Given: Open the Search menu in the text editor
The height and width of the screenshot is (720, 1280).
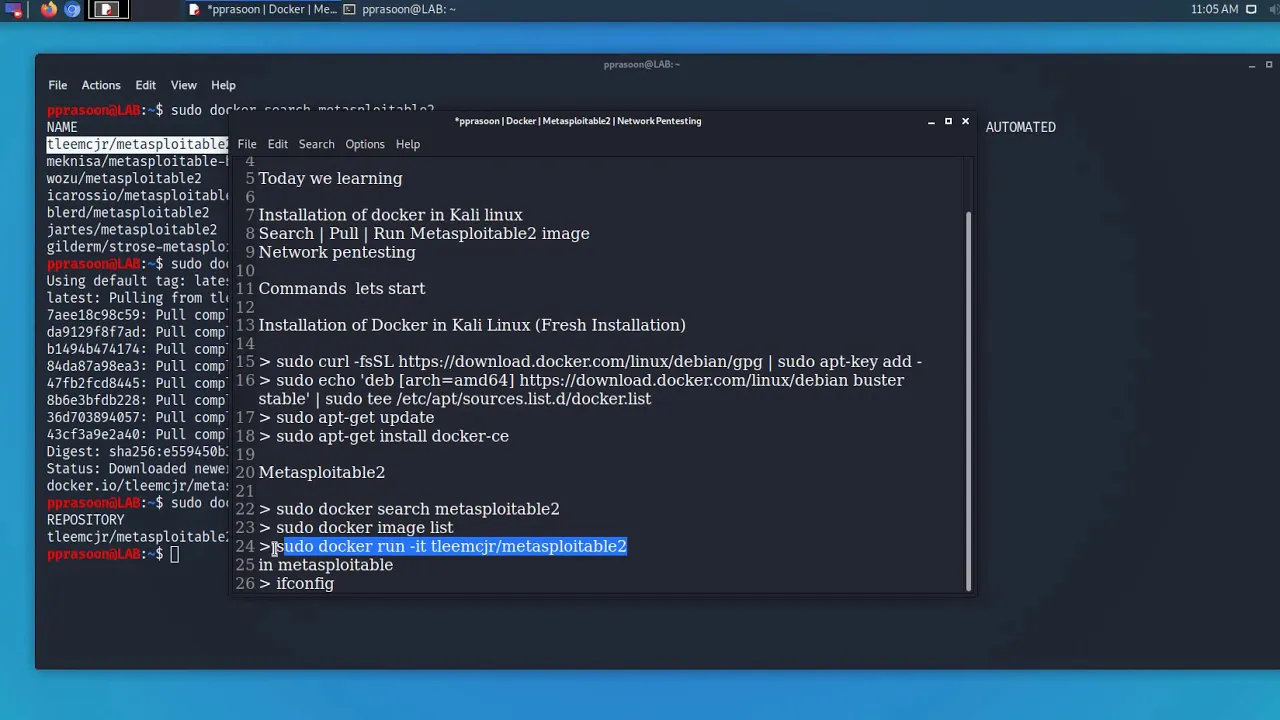Looking at the screenshot, I should [316, 144].
